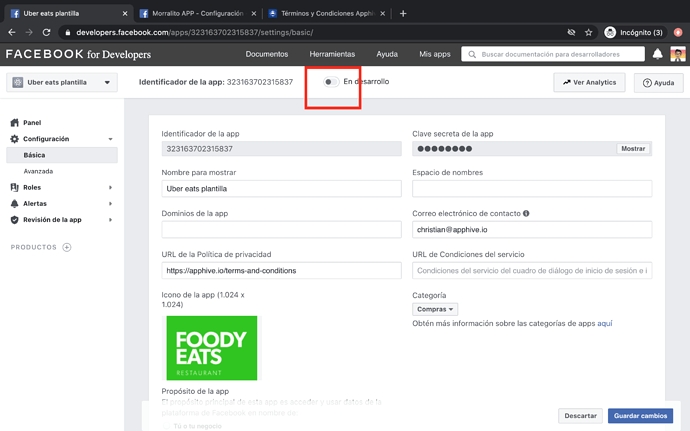Add a product with the plus icon

coord(67,247)
